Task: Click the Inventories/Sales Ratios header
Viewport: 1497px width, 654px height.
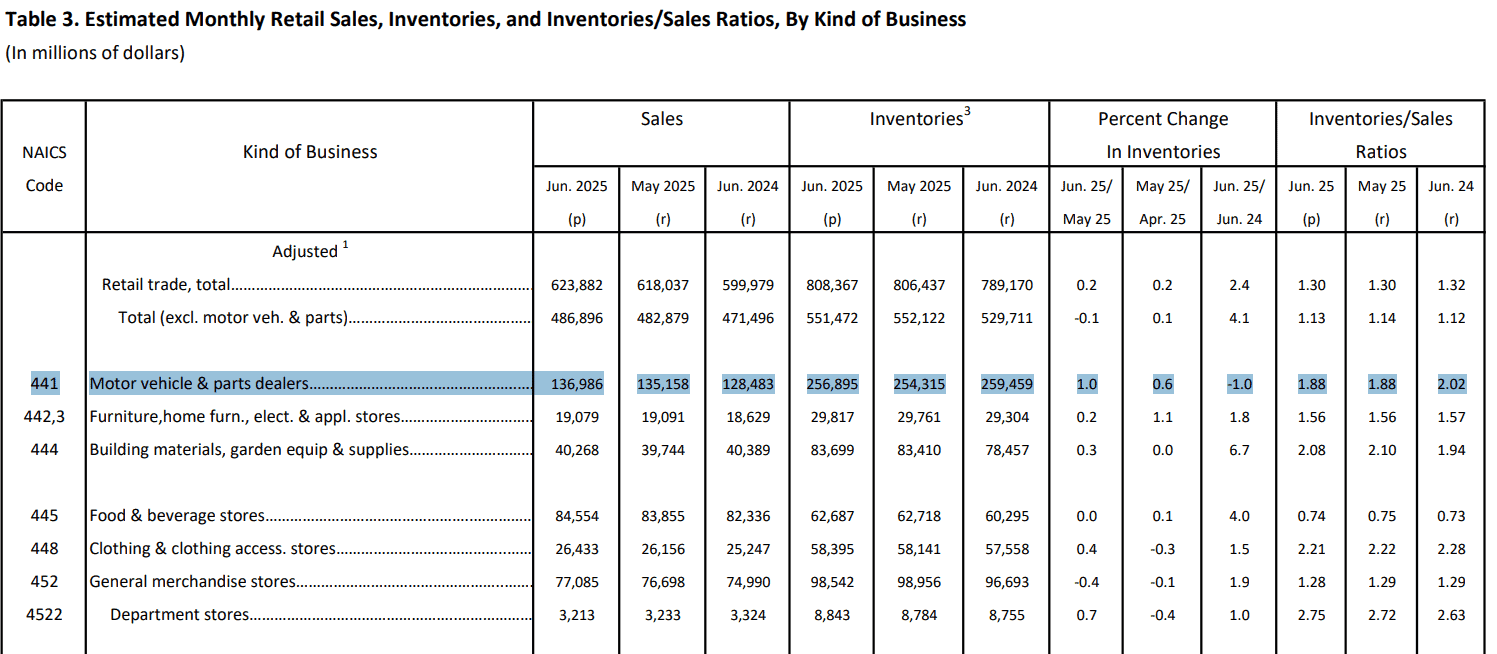Action: tap(1381, 135)
